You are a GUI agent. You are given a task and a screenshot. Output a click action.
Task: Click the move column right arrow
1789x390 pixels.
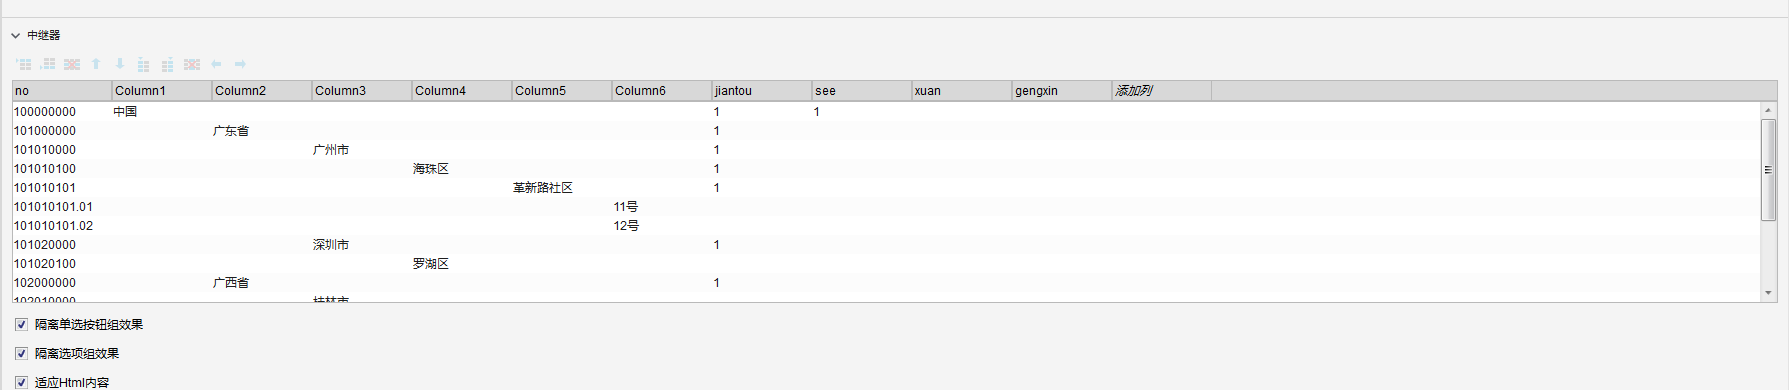tap(240, 64)
